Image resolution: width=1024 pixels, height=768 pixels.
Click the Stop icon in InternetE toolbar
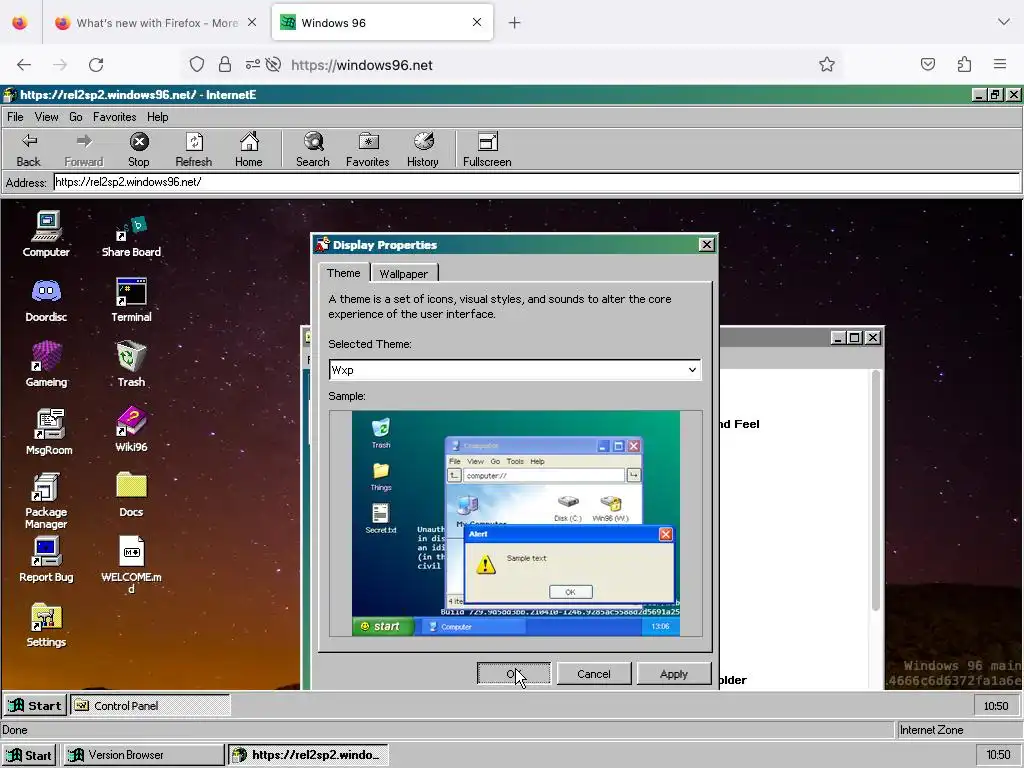tap(138, 150)
